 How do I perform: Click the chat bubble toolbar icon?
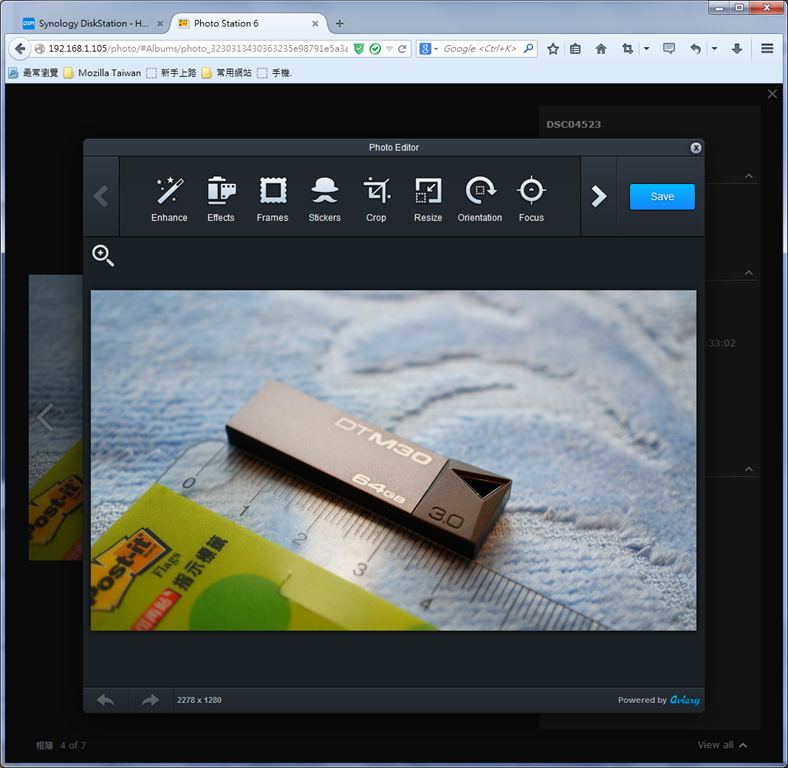(x=669, y=49)
